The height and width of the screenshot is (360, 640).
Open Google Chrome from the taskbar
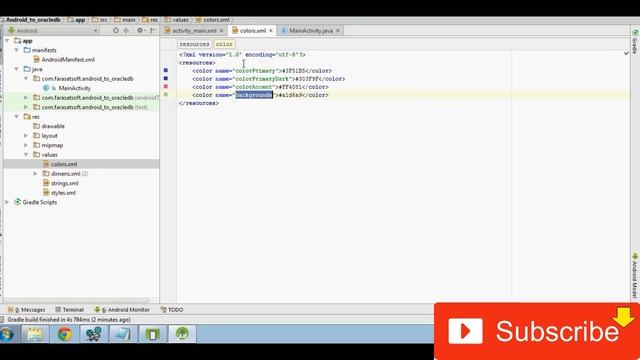pyautogui.click(x=64, y=334)
